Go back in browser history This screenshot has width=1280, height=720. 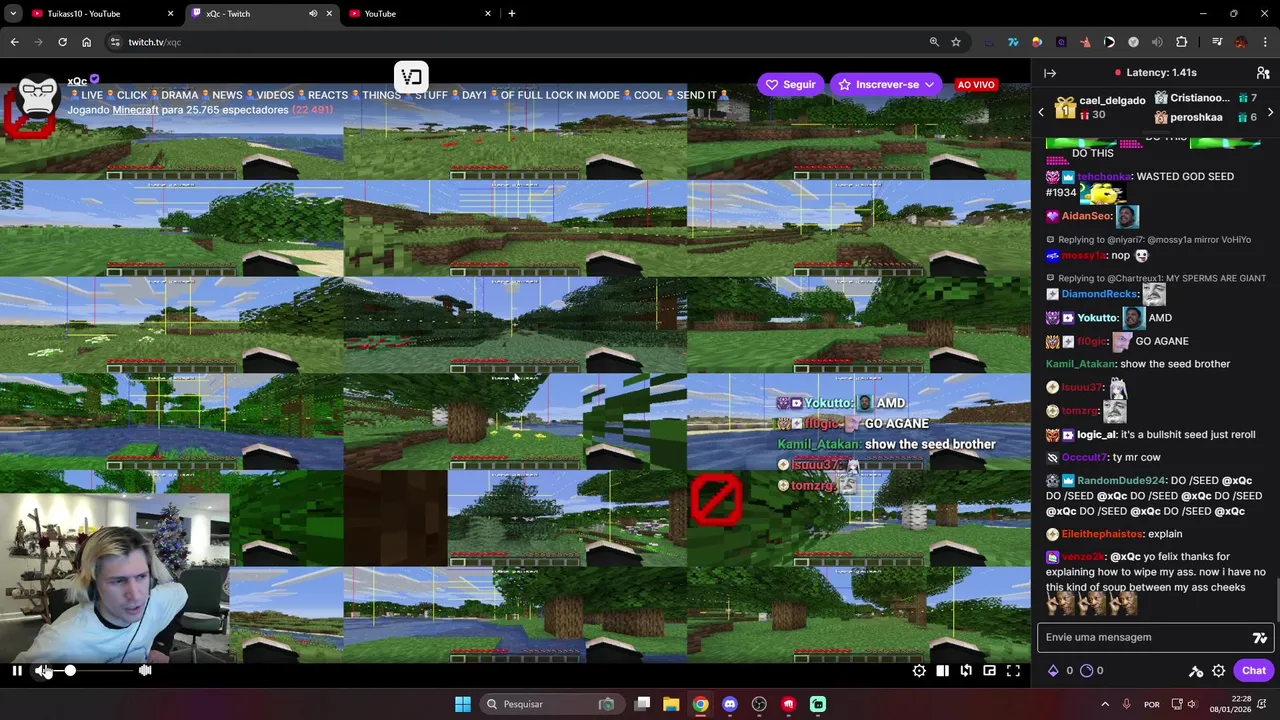pos(14,42)
